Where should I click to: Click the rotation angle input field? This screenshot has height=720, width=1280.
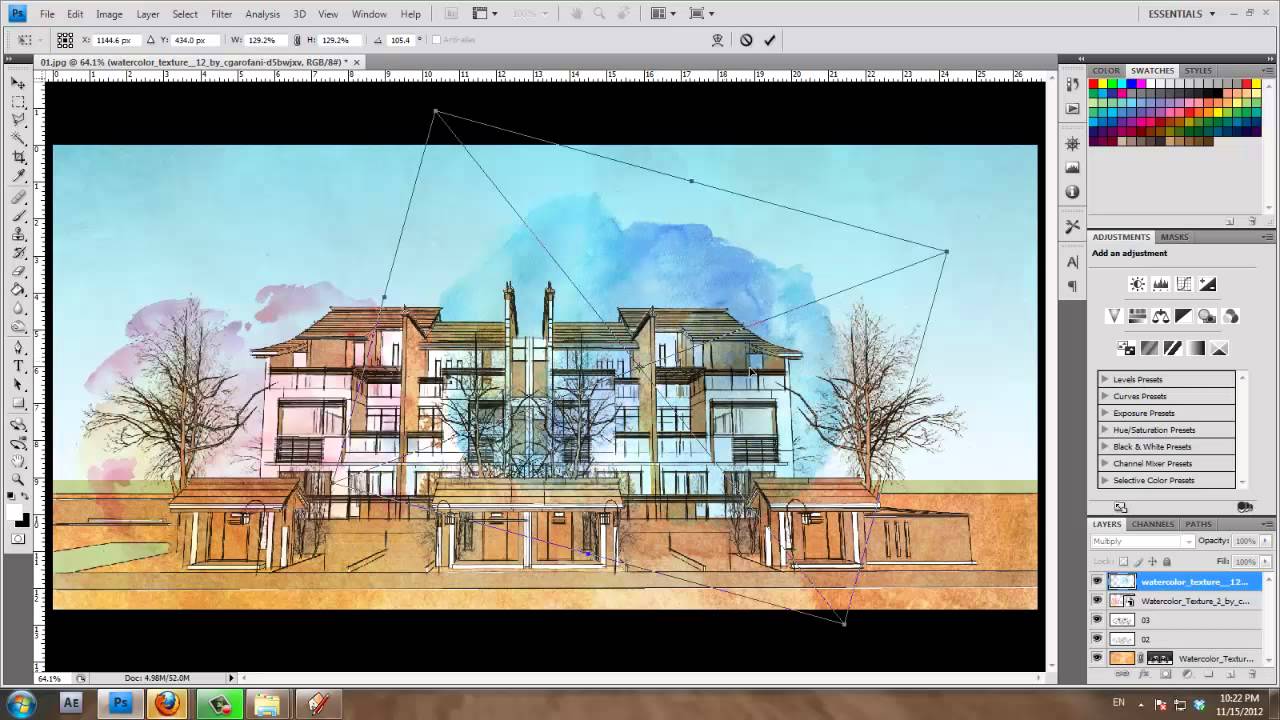click(x=400, y=40)
